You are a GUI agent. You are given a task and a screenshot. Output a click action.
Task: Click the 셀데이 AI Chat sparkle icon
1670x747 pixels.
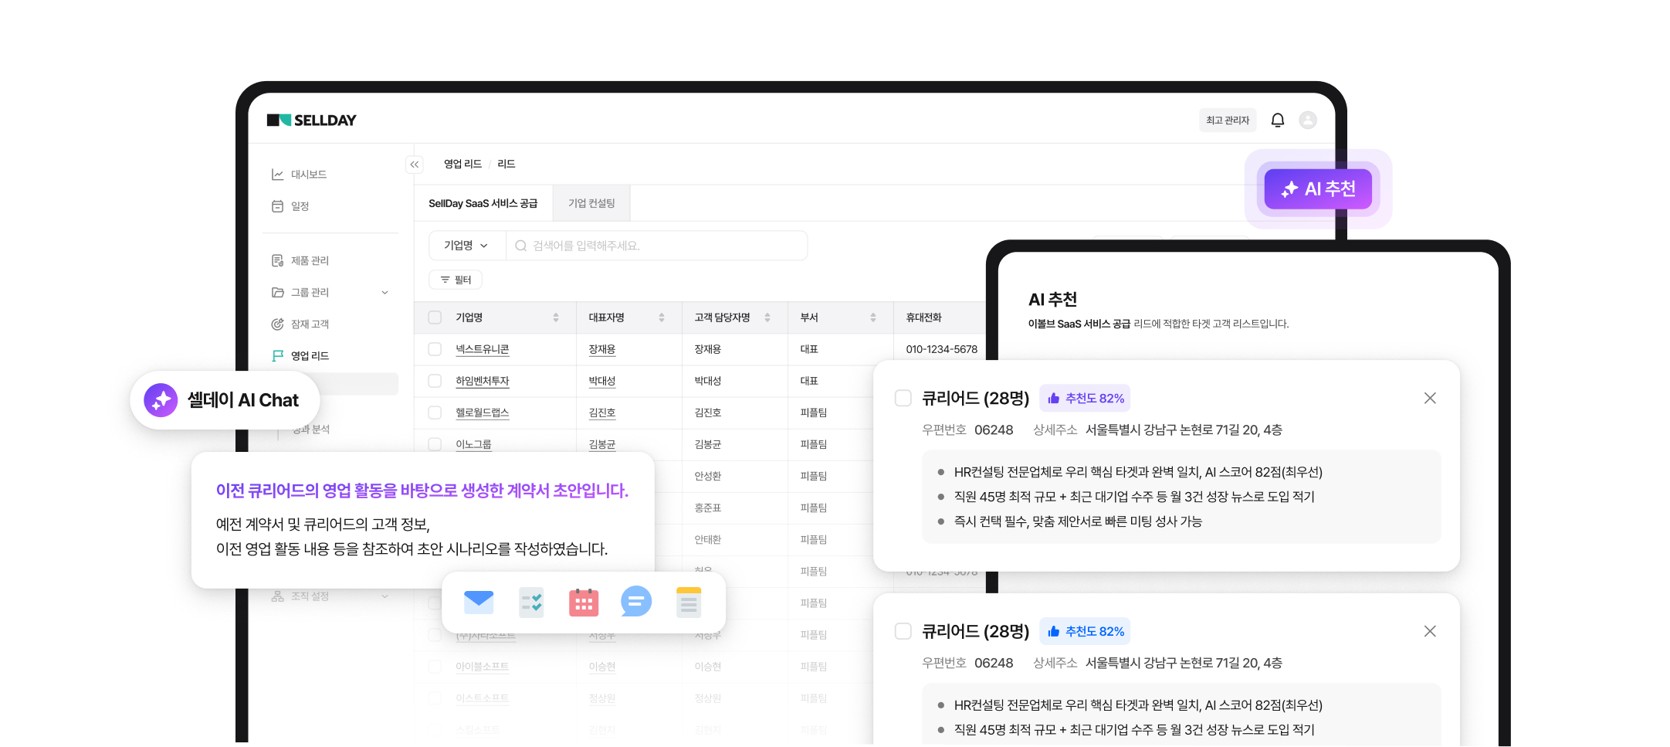pos(160,400)
